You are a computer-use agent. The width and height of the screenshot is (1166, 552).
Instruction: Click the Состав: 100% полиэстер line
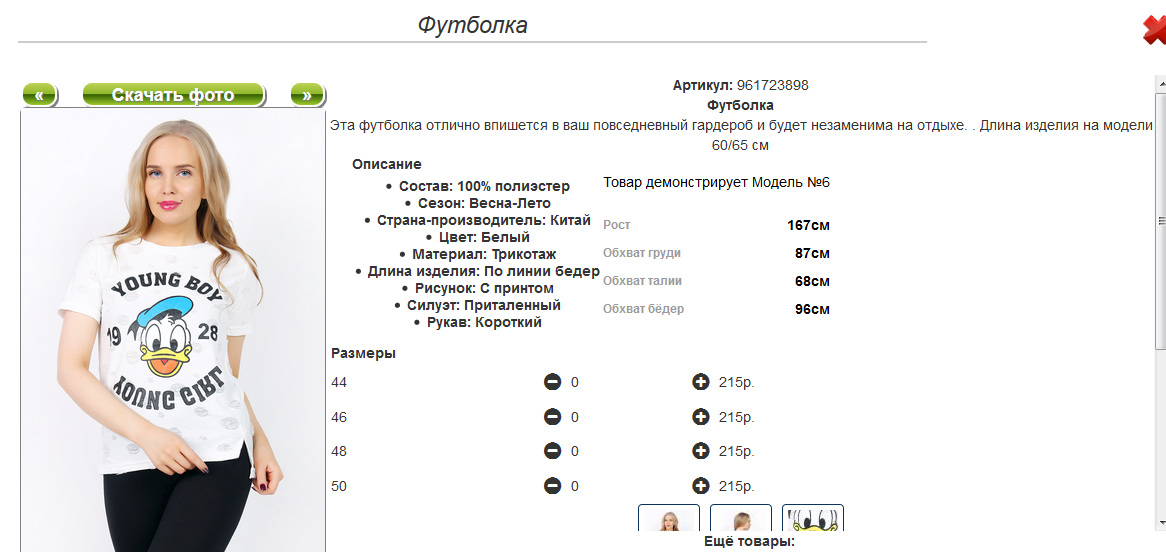coord(484,186)
